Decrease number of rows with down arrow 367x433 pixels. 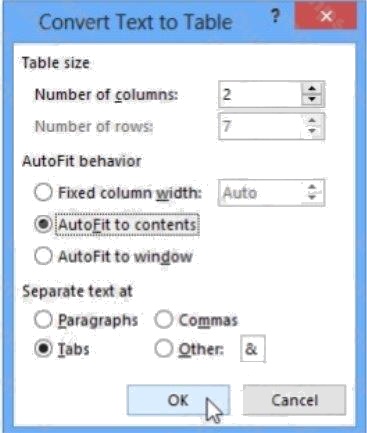312,131
